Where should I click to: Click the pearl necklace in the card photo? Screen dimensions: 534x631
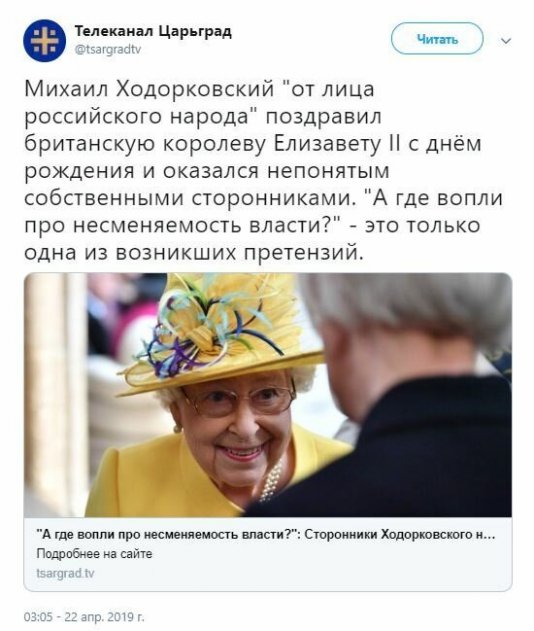click(x=271, y=480)
